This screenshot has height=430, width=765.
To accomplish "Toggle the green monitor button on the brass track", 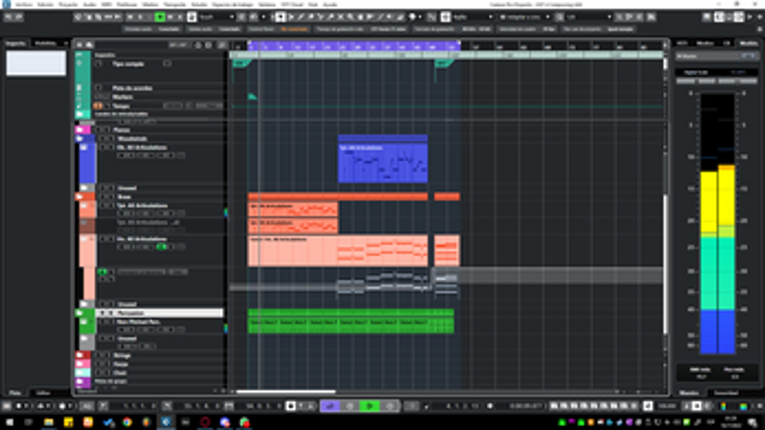I will click(161, 246).
